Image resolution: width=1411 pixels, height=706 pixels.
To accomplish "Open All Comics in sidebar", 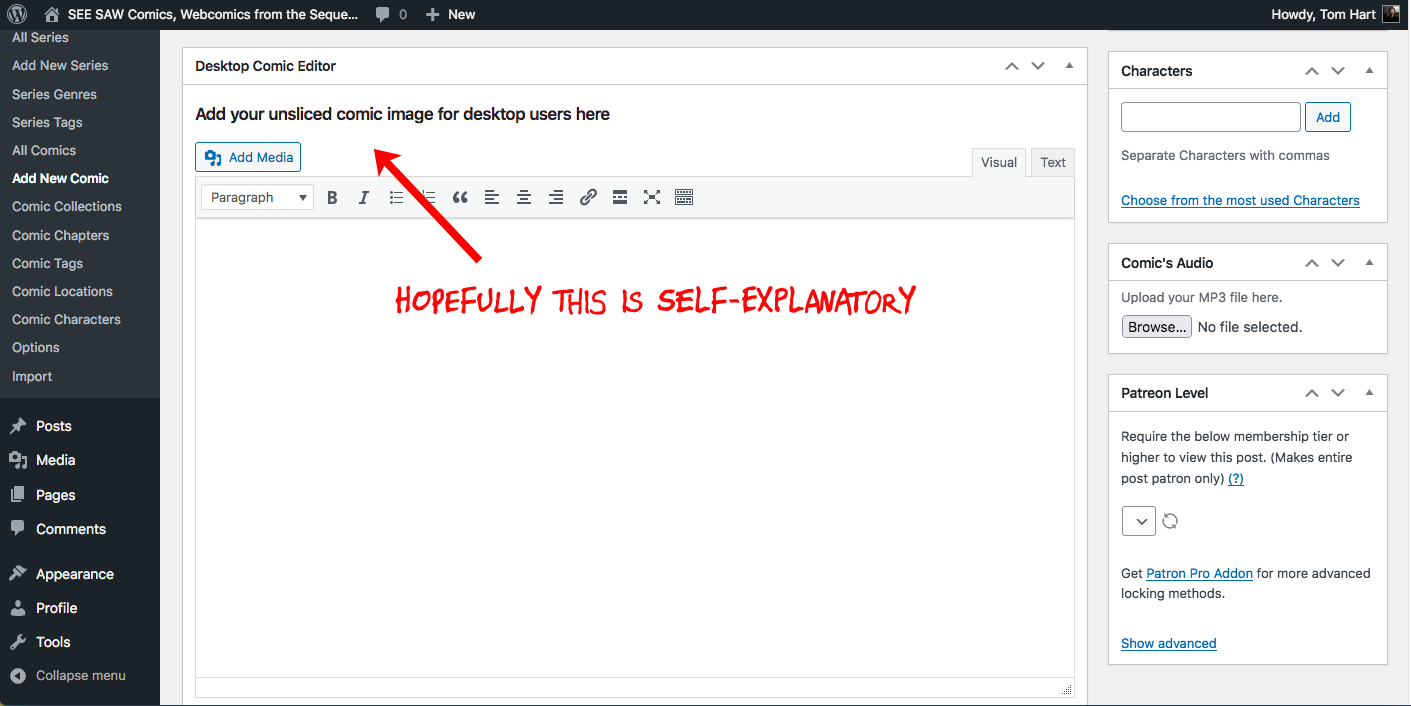I will [44, 150].
